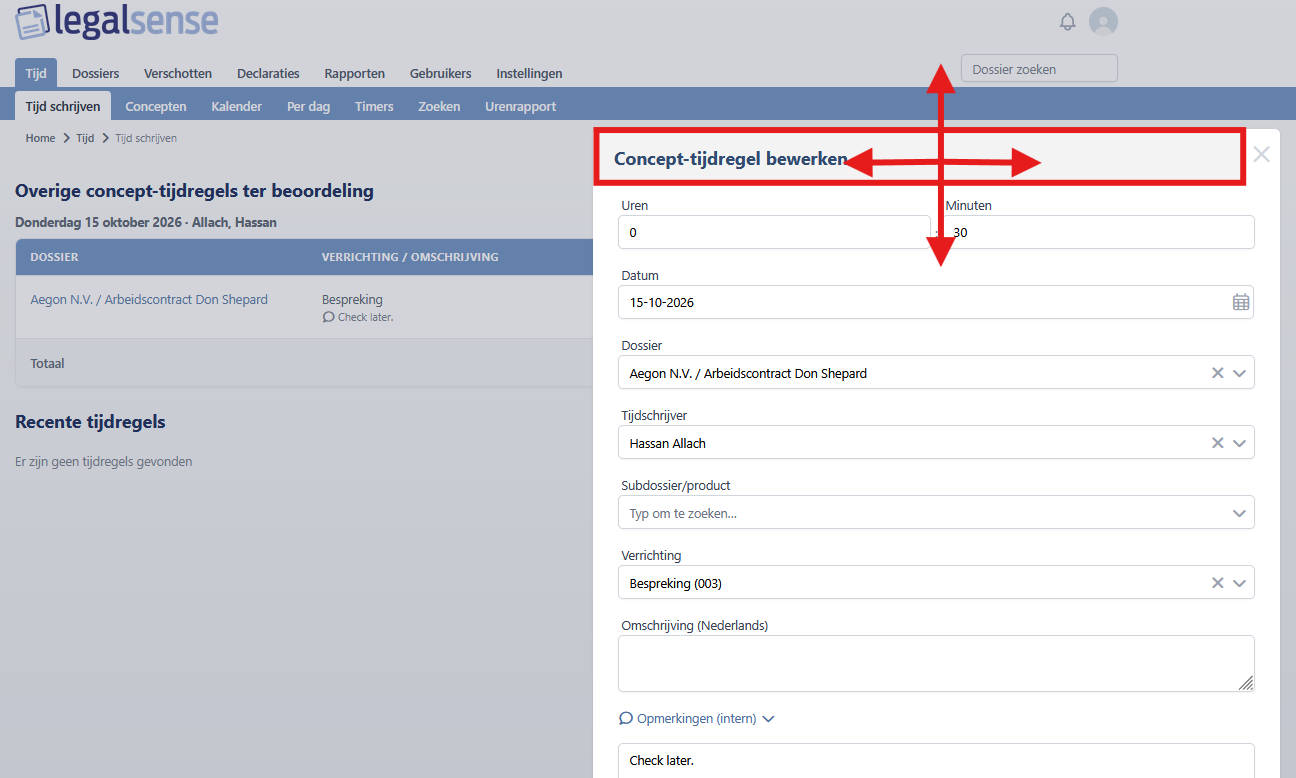Switch to the Kalender subtab
Viewport: 1296px width, 778px height.
[x=237, y=106]
